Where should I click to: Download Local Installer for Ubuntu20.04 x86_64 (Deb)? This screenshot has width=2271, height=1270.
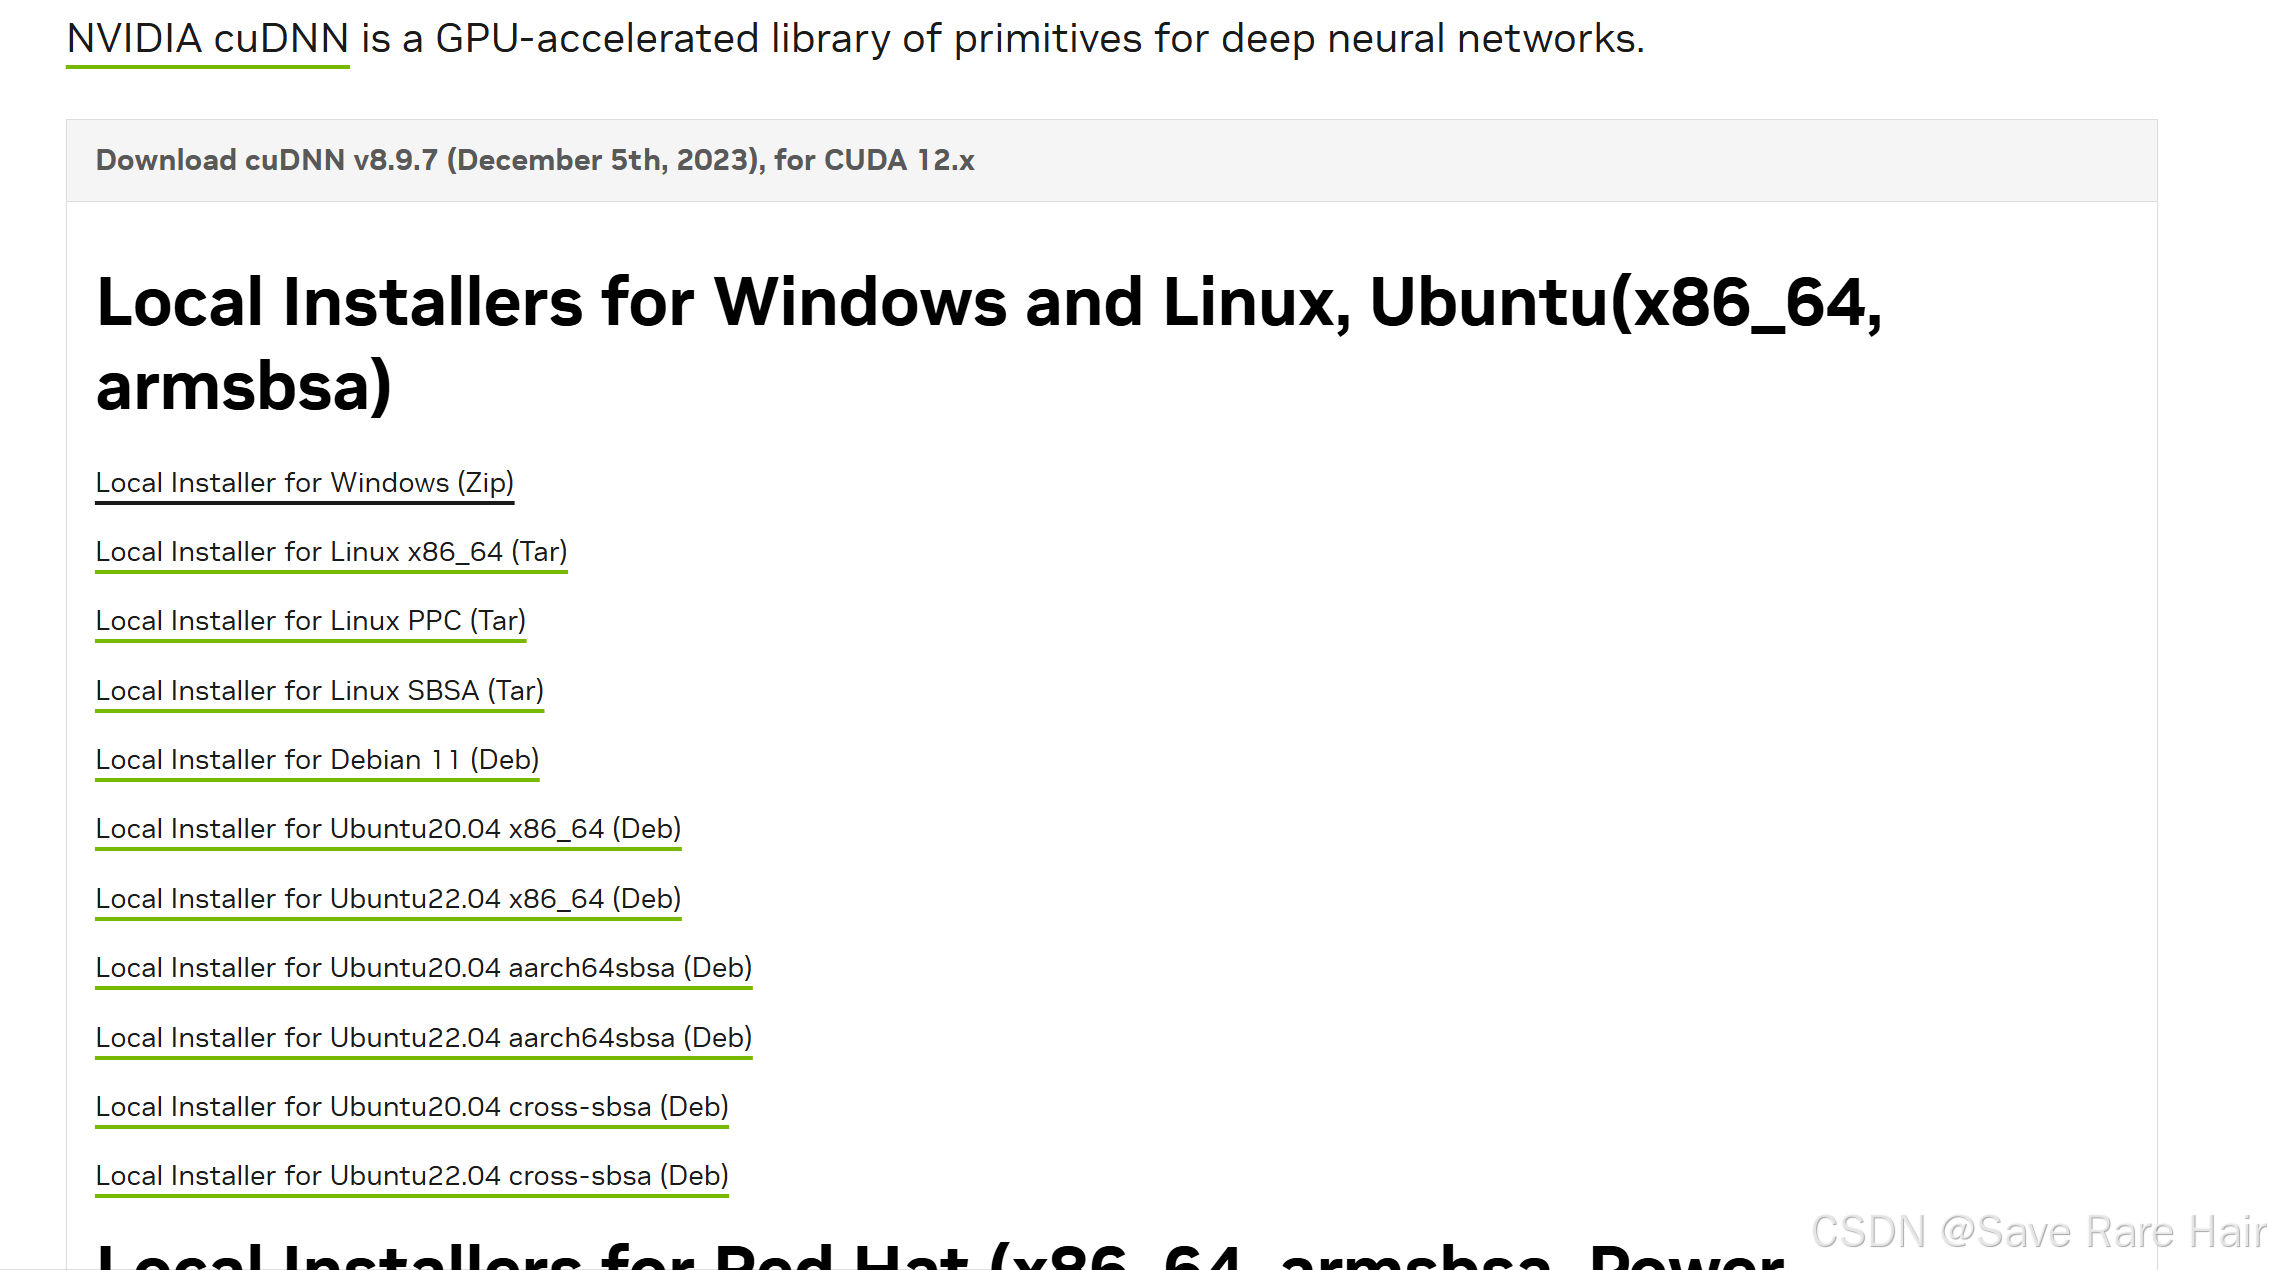pos(389,829)
